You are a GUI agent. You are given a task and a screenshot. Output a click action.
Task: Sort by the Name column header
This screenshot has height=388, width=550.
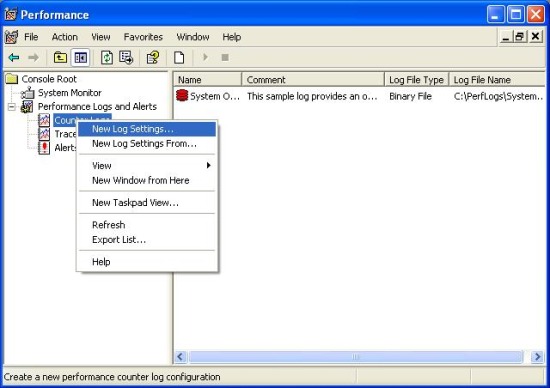pyautogui.click(x=208, y=80)
